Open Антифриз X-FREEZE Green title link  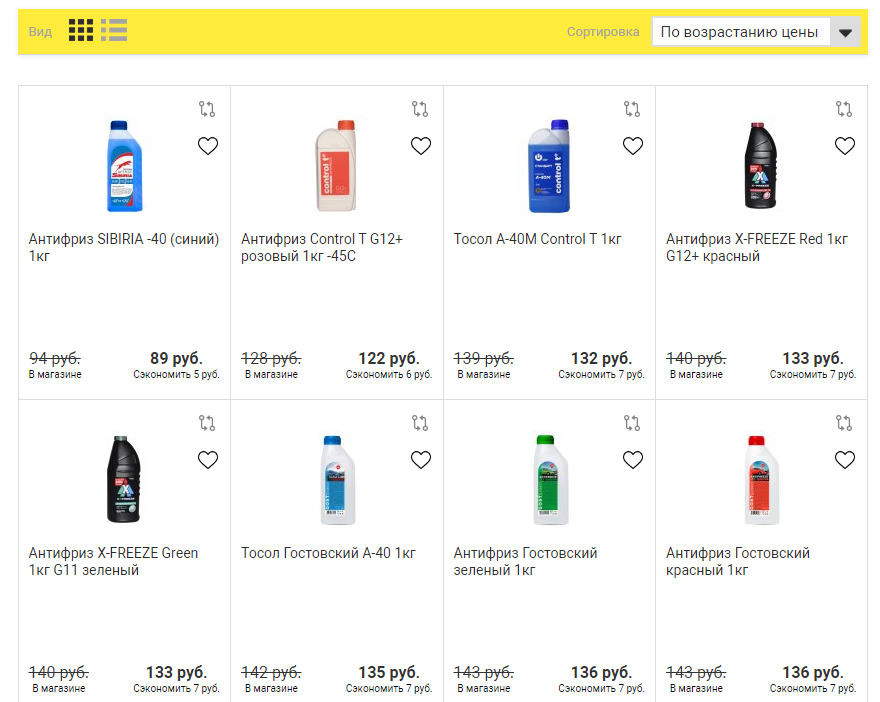tap(113, 561)
